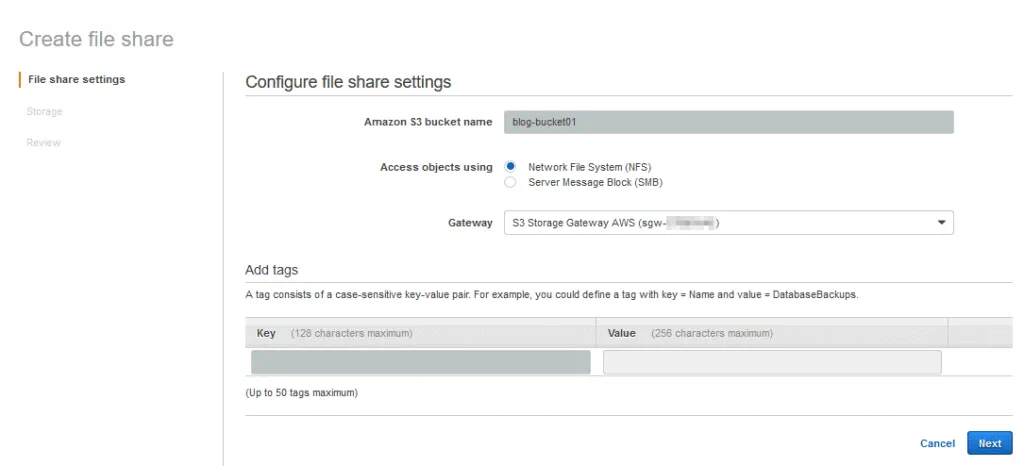Click the Access objects using label
Image resolution: width=1024 pixels, height=466 pixels.
pos(436,167)
